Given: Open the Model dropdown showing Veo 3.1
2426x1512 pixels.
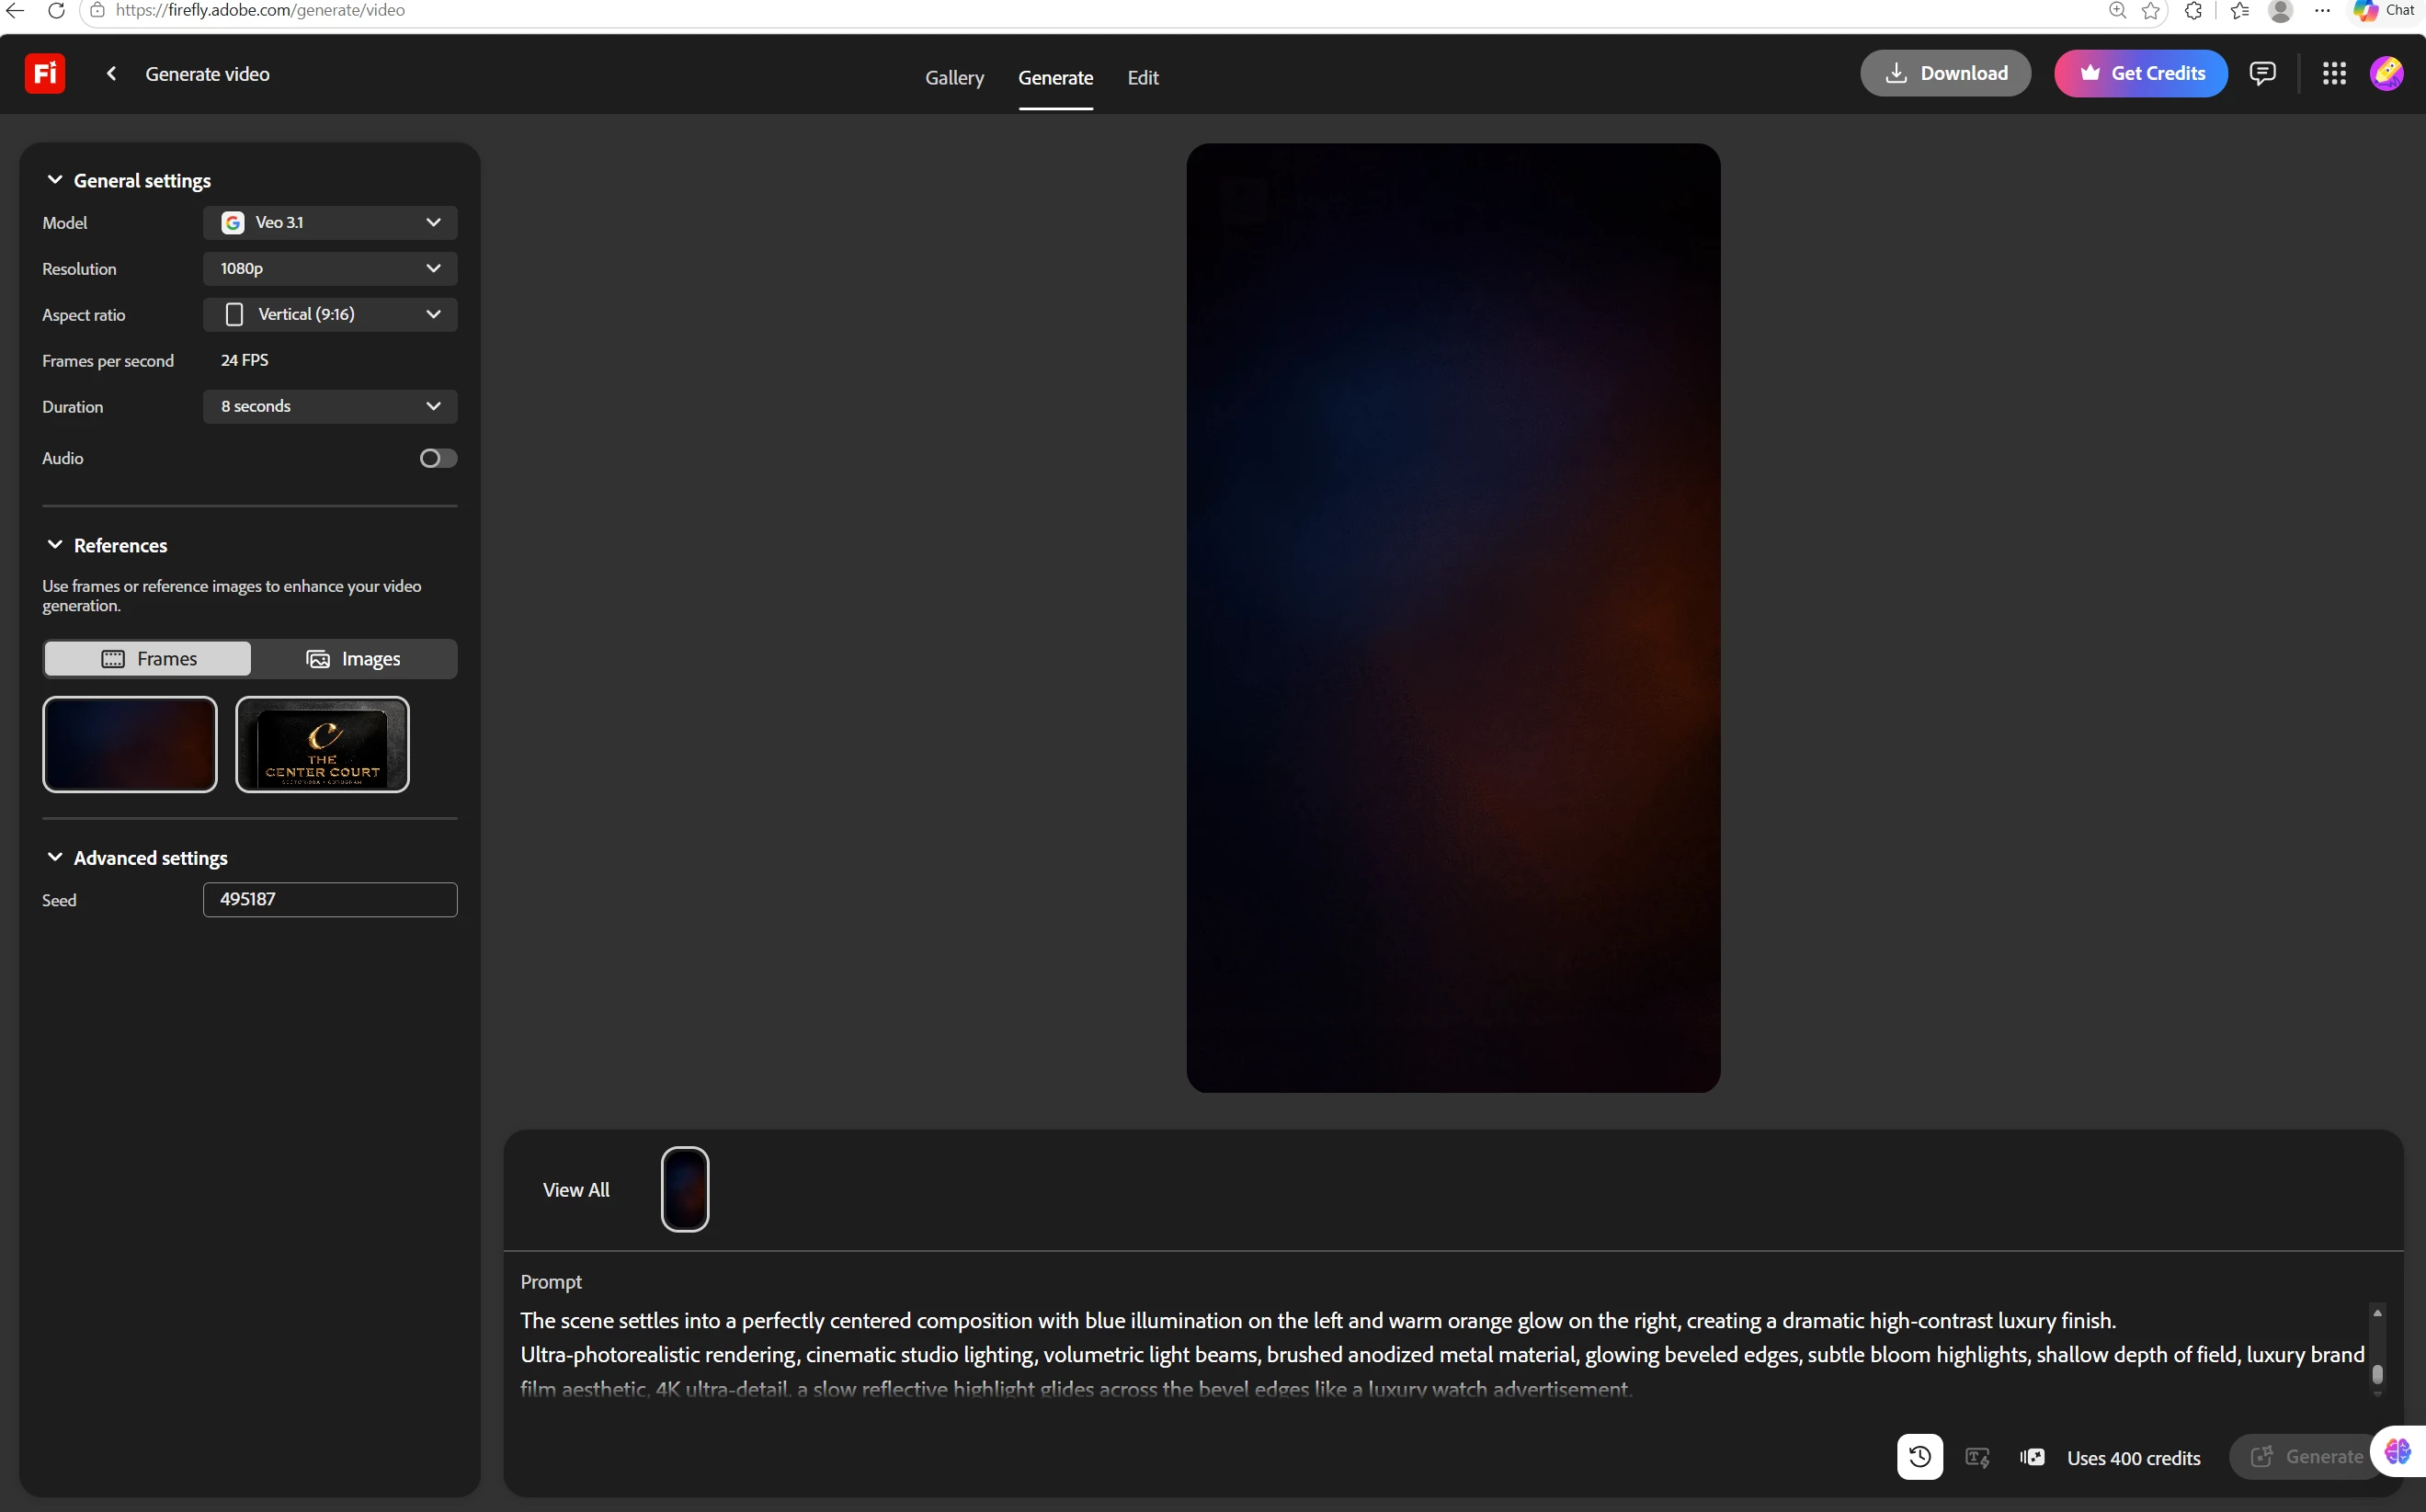Looking at the screenshot, I should [330, 222].
